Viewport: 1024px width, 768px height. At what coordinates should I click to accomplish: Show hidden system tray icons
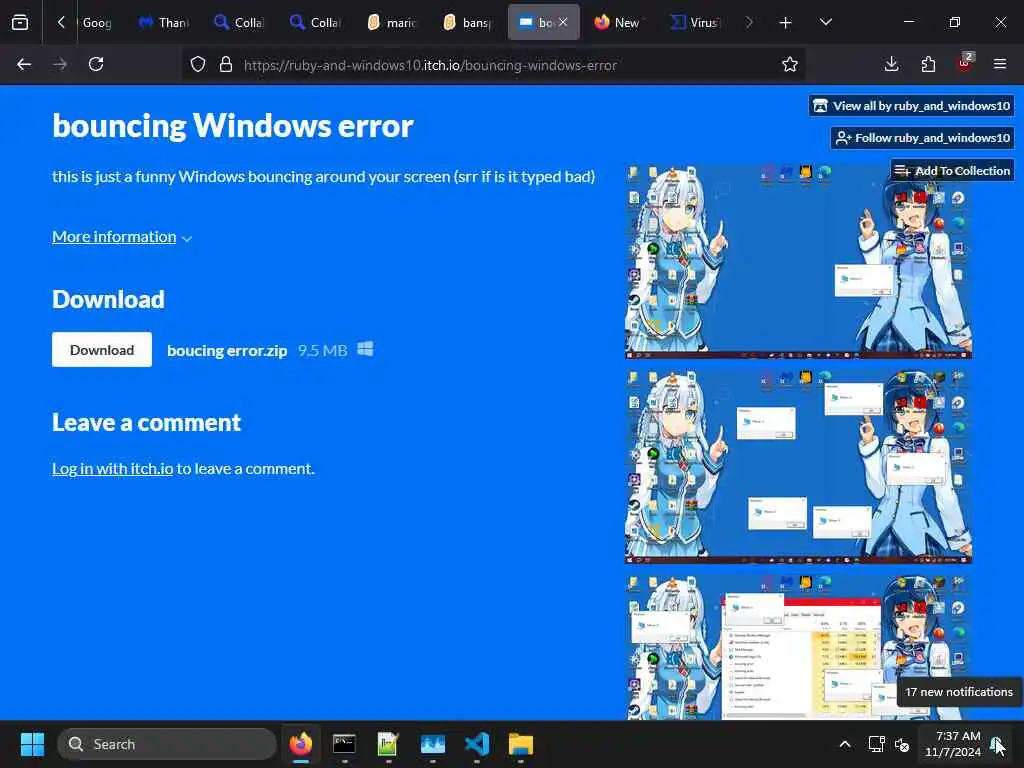[x=844, y=744]
